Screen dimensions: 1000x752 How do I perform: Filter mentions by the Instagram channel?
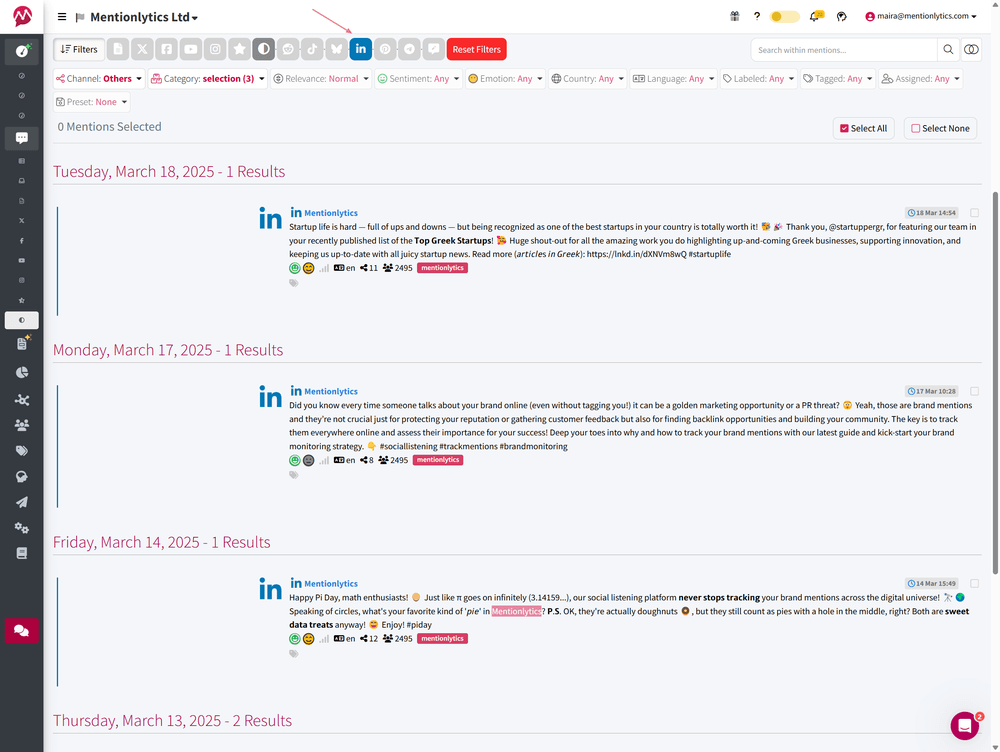point(215,49)
